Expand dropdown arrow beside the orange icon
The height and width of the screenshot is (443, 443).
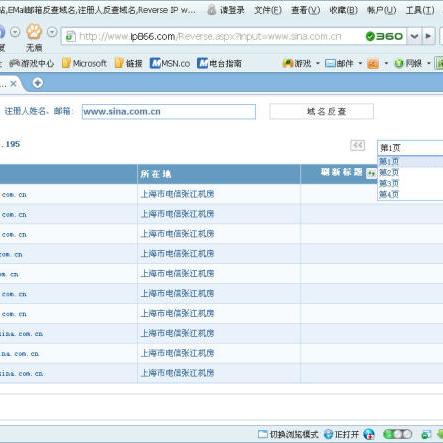tap(386, 63)
